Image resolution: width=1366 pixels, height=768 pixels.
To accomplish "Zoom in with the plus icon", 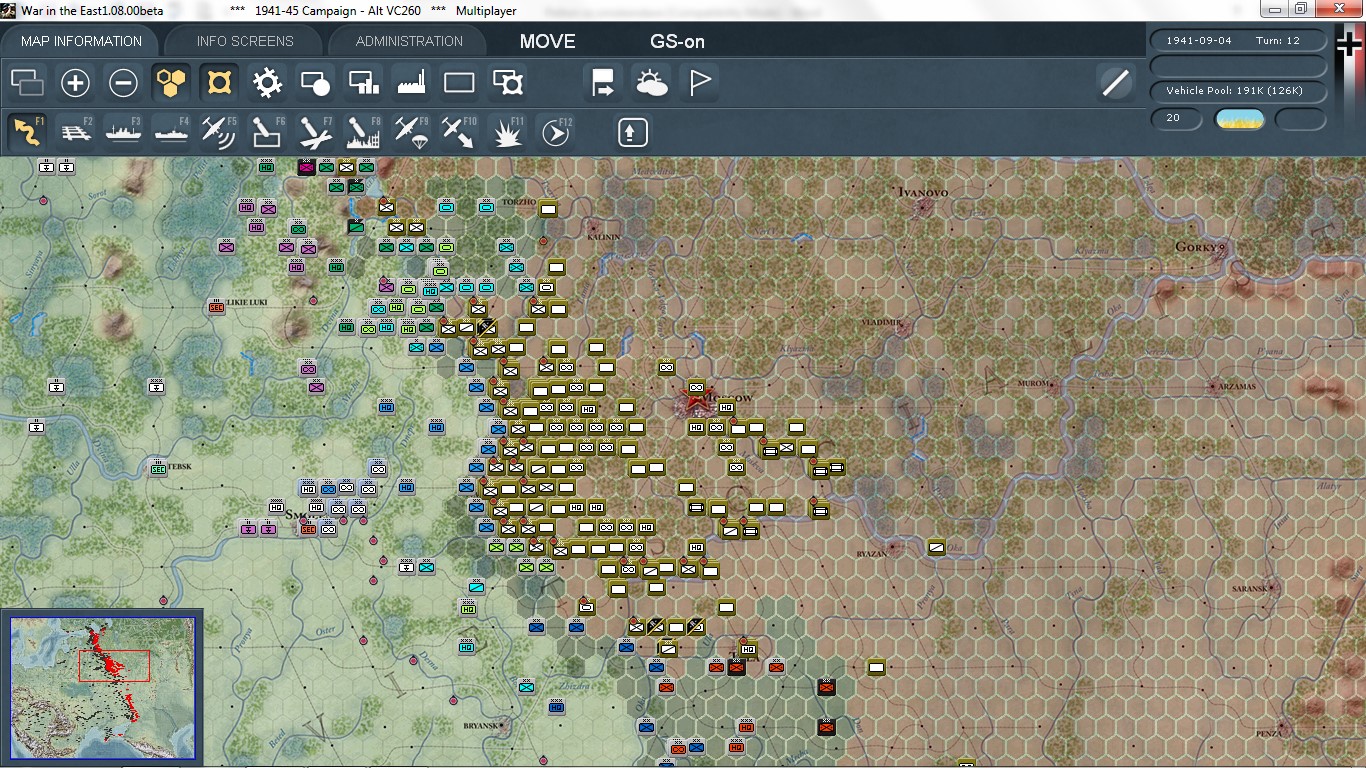I will point(75,83).
